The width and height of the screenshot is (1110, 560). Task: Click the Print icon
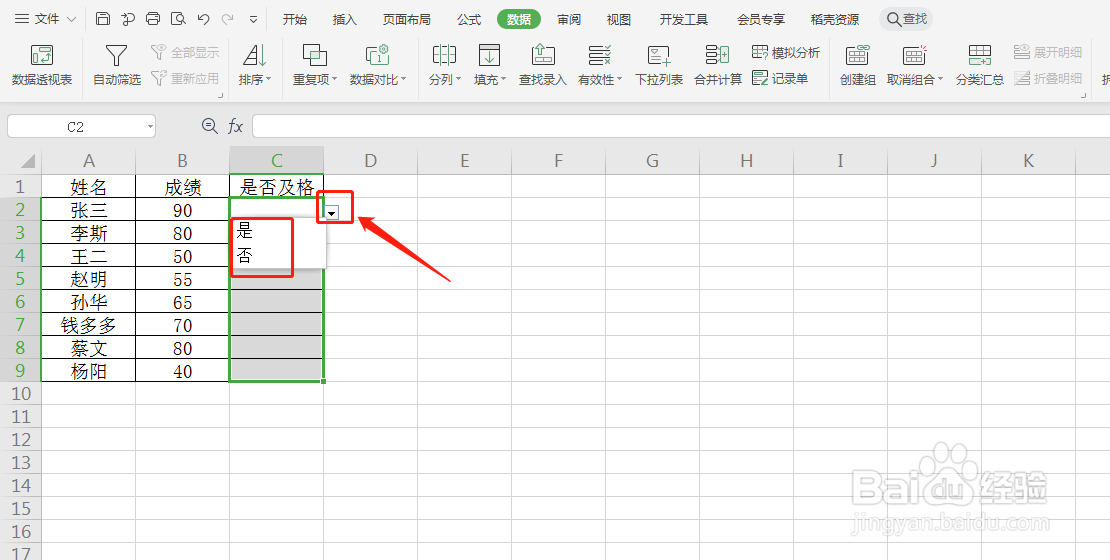pos(153,19)
